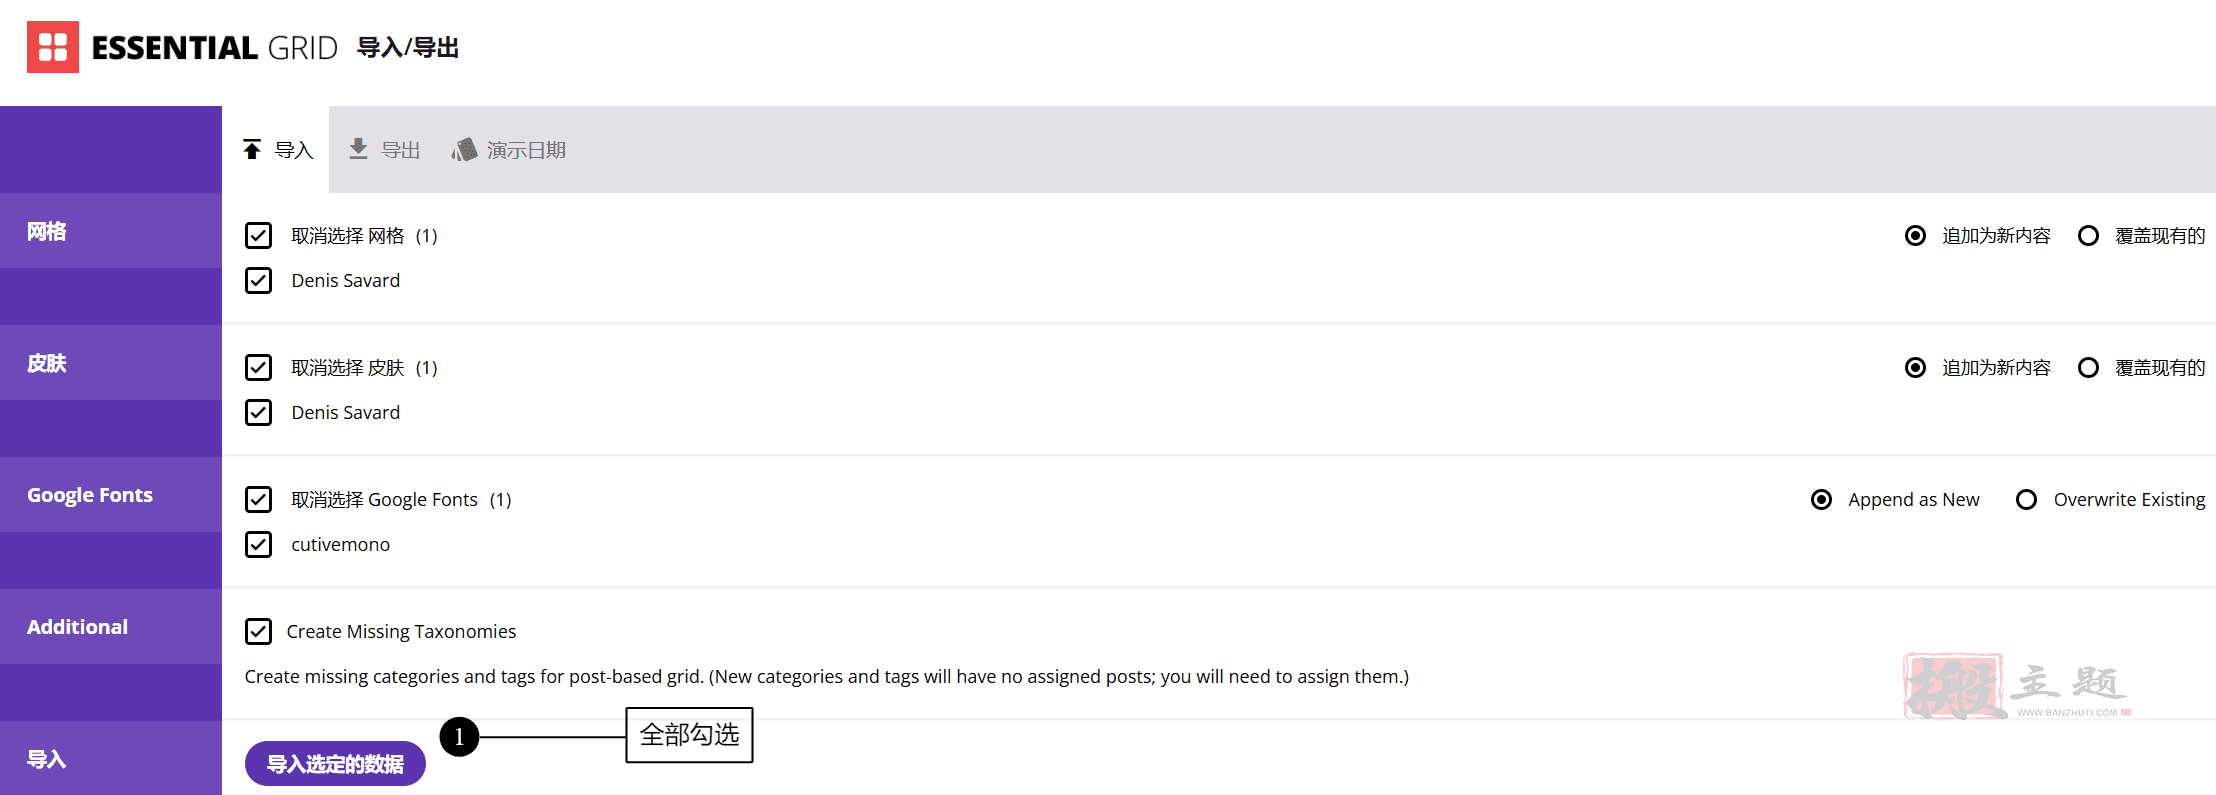Open the 演示日期 tab

pos(509,150)
